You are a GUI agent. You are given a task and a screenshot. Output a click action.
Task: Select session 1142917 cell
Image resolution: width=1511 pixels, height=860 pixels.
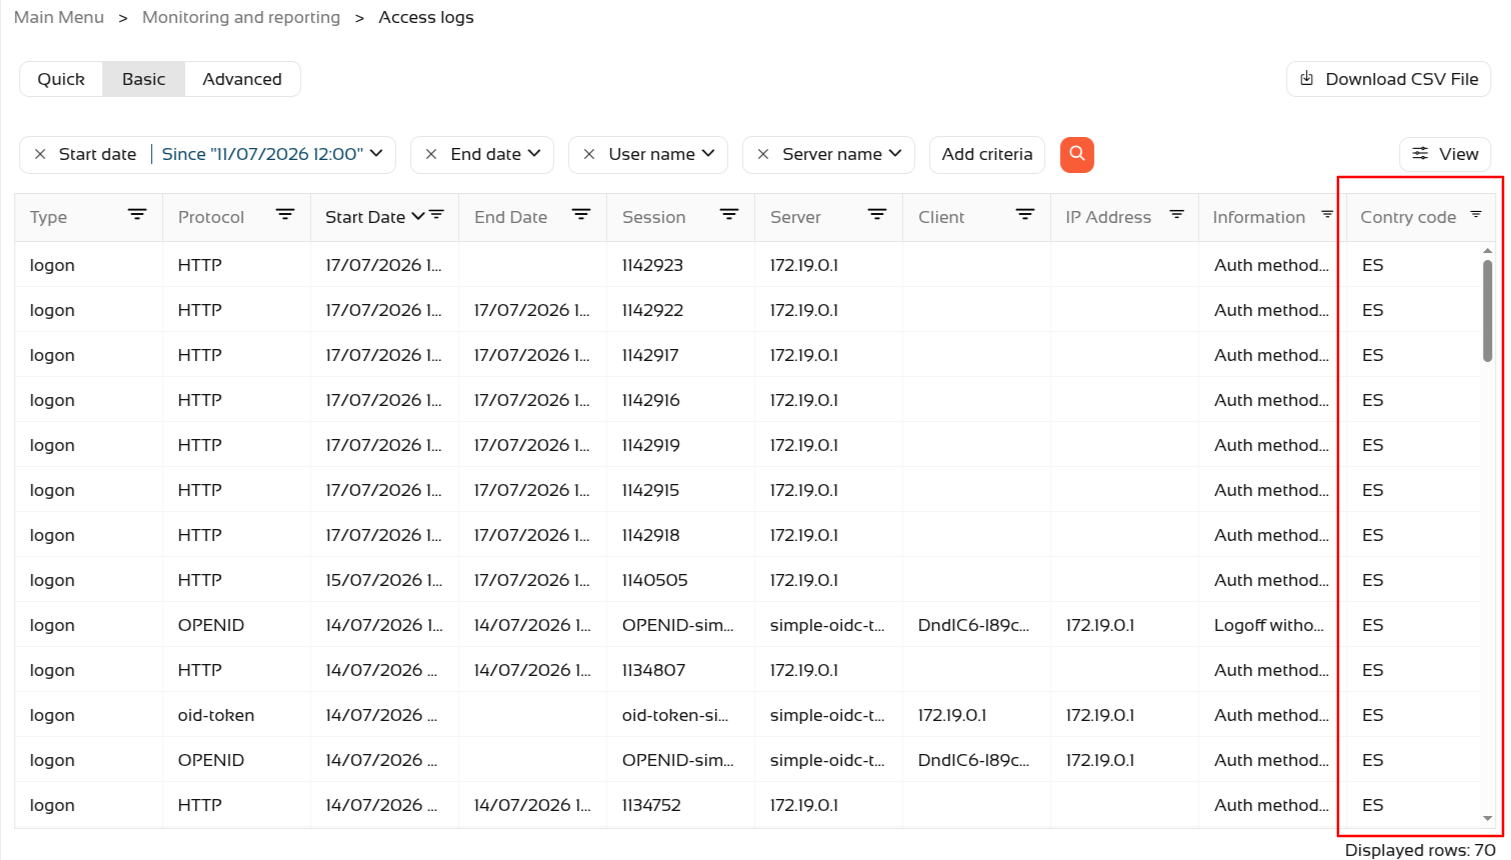click(680, 355)
